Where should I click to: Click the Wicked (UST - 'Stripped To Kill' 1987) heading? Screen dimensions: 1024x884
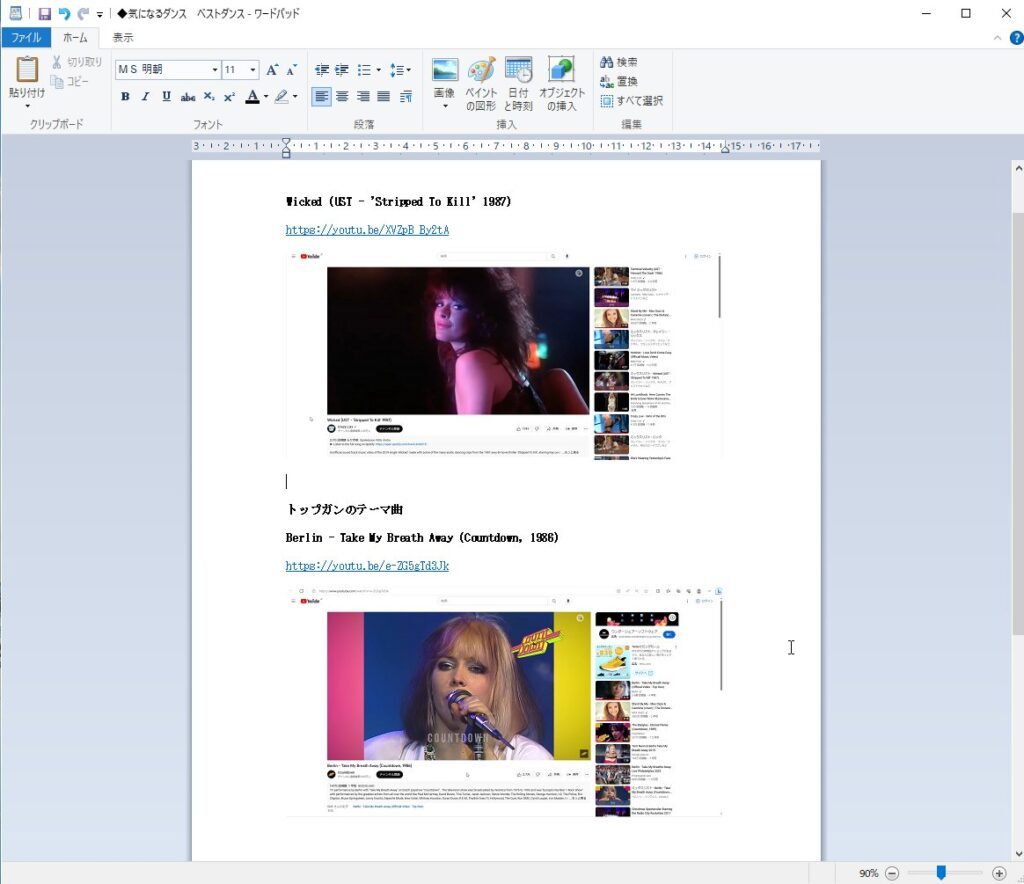pyautogui.click(x=398, y=202)
